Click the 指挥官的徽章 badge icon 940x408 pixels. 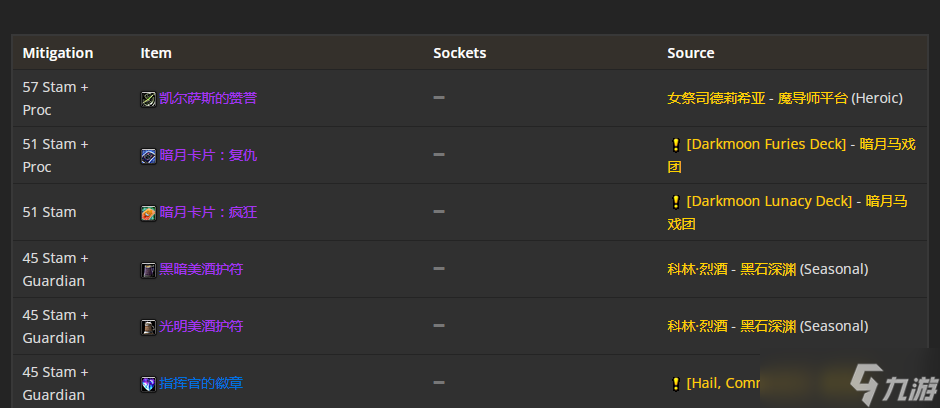pyautogui.click(x=149, y=384)
